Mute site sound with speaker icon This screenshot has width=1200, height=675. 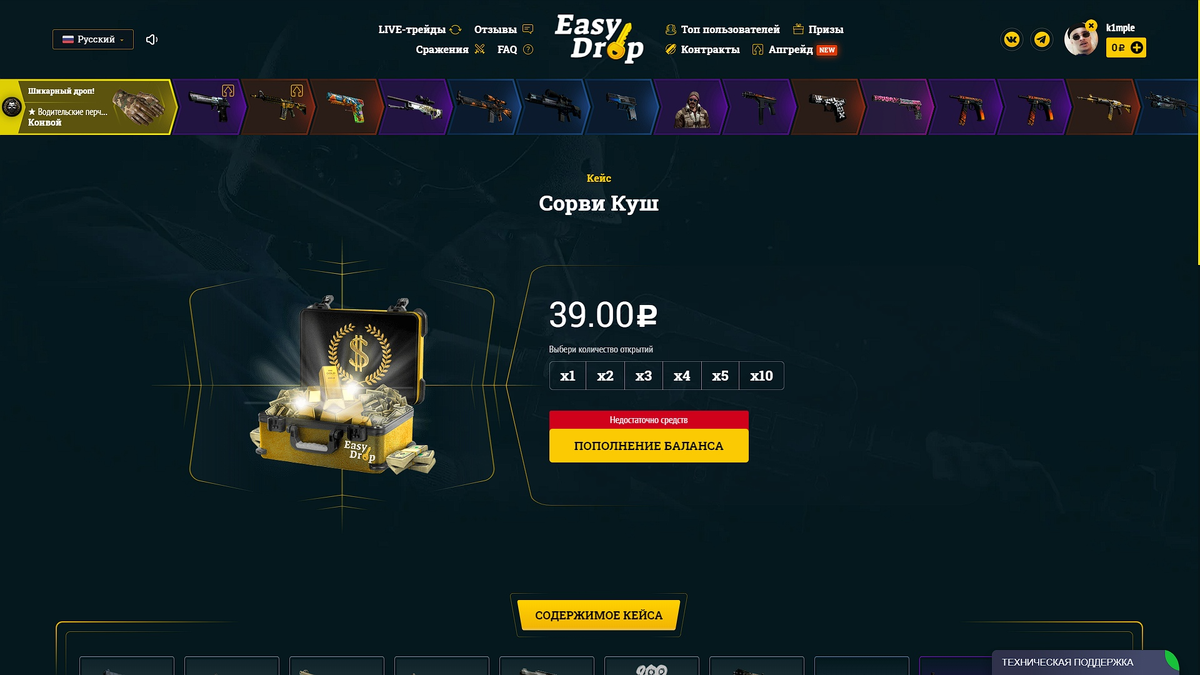pyautogui.click(x=152, y=40)
